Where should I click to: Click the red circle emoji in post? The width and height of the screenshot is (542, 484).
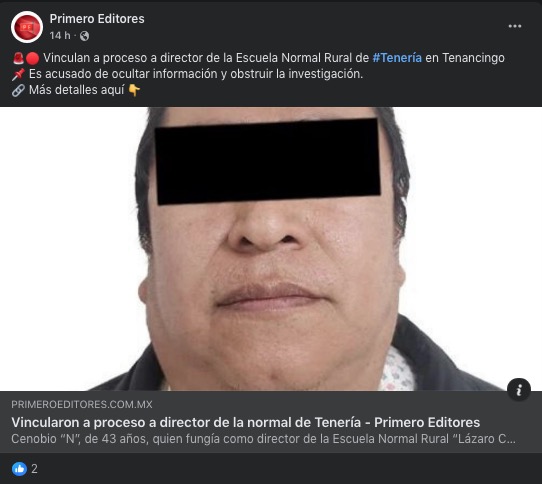click(x=32, y=58)
